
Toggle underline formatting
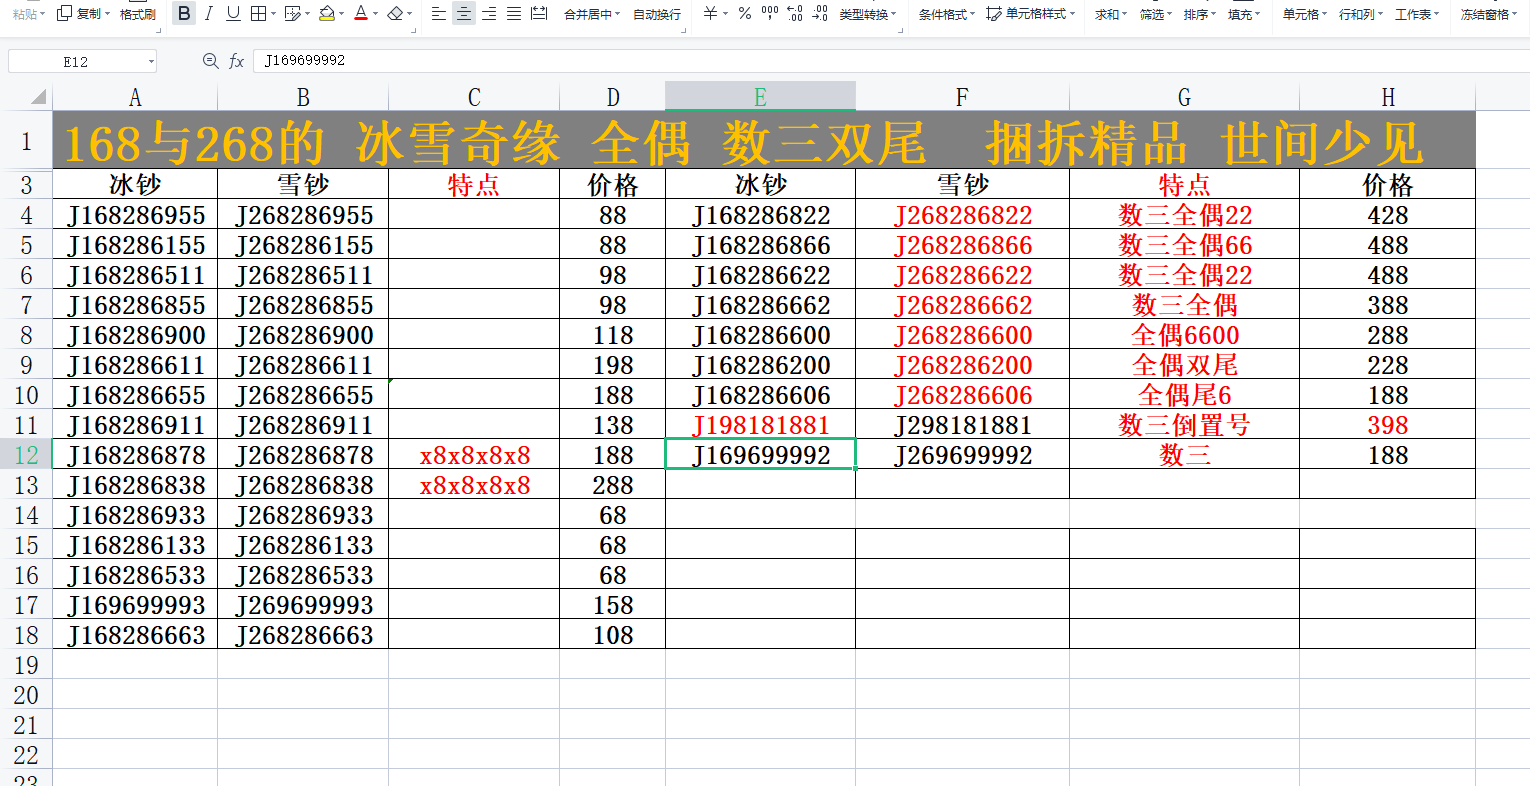(x=233, y=14)
